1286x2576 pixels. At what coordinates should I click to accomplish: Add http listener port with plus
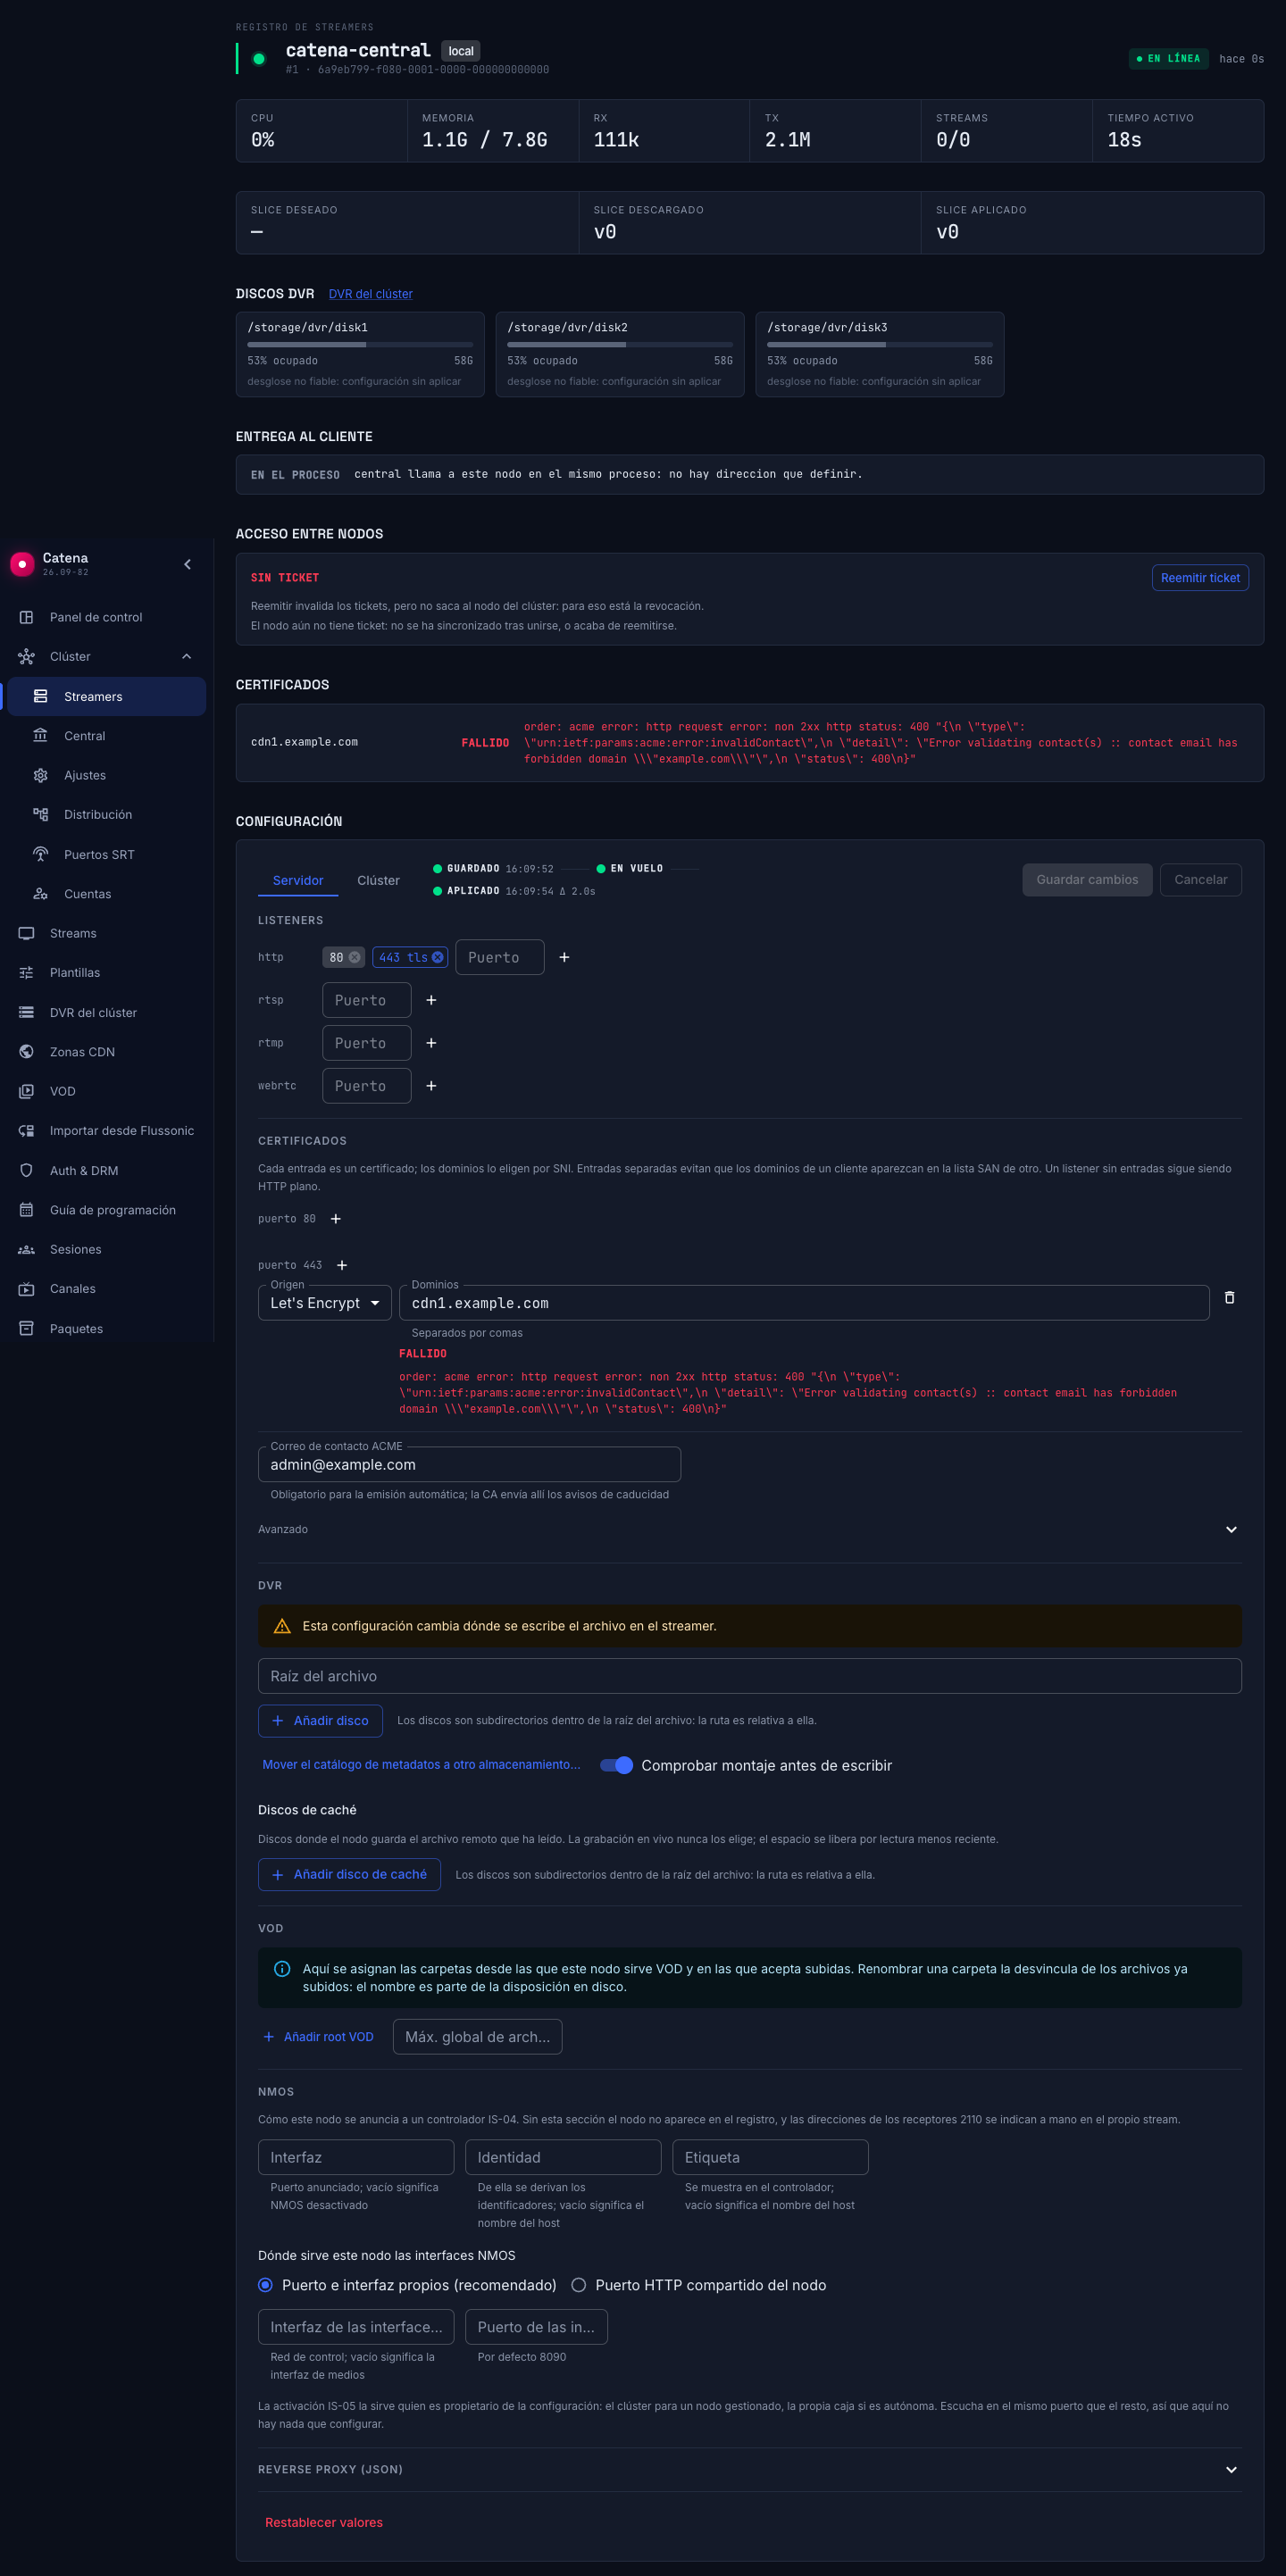[x=564, y=957]
